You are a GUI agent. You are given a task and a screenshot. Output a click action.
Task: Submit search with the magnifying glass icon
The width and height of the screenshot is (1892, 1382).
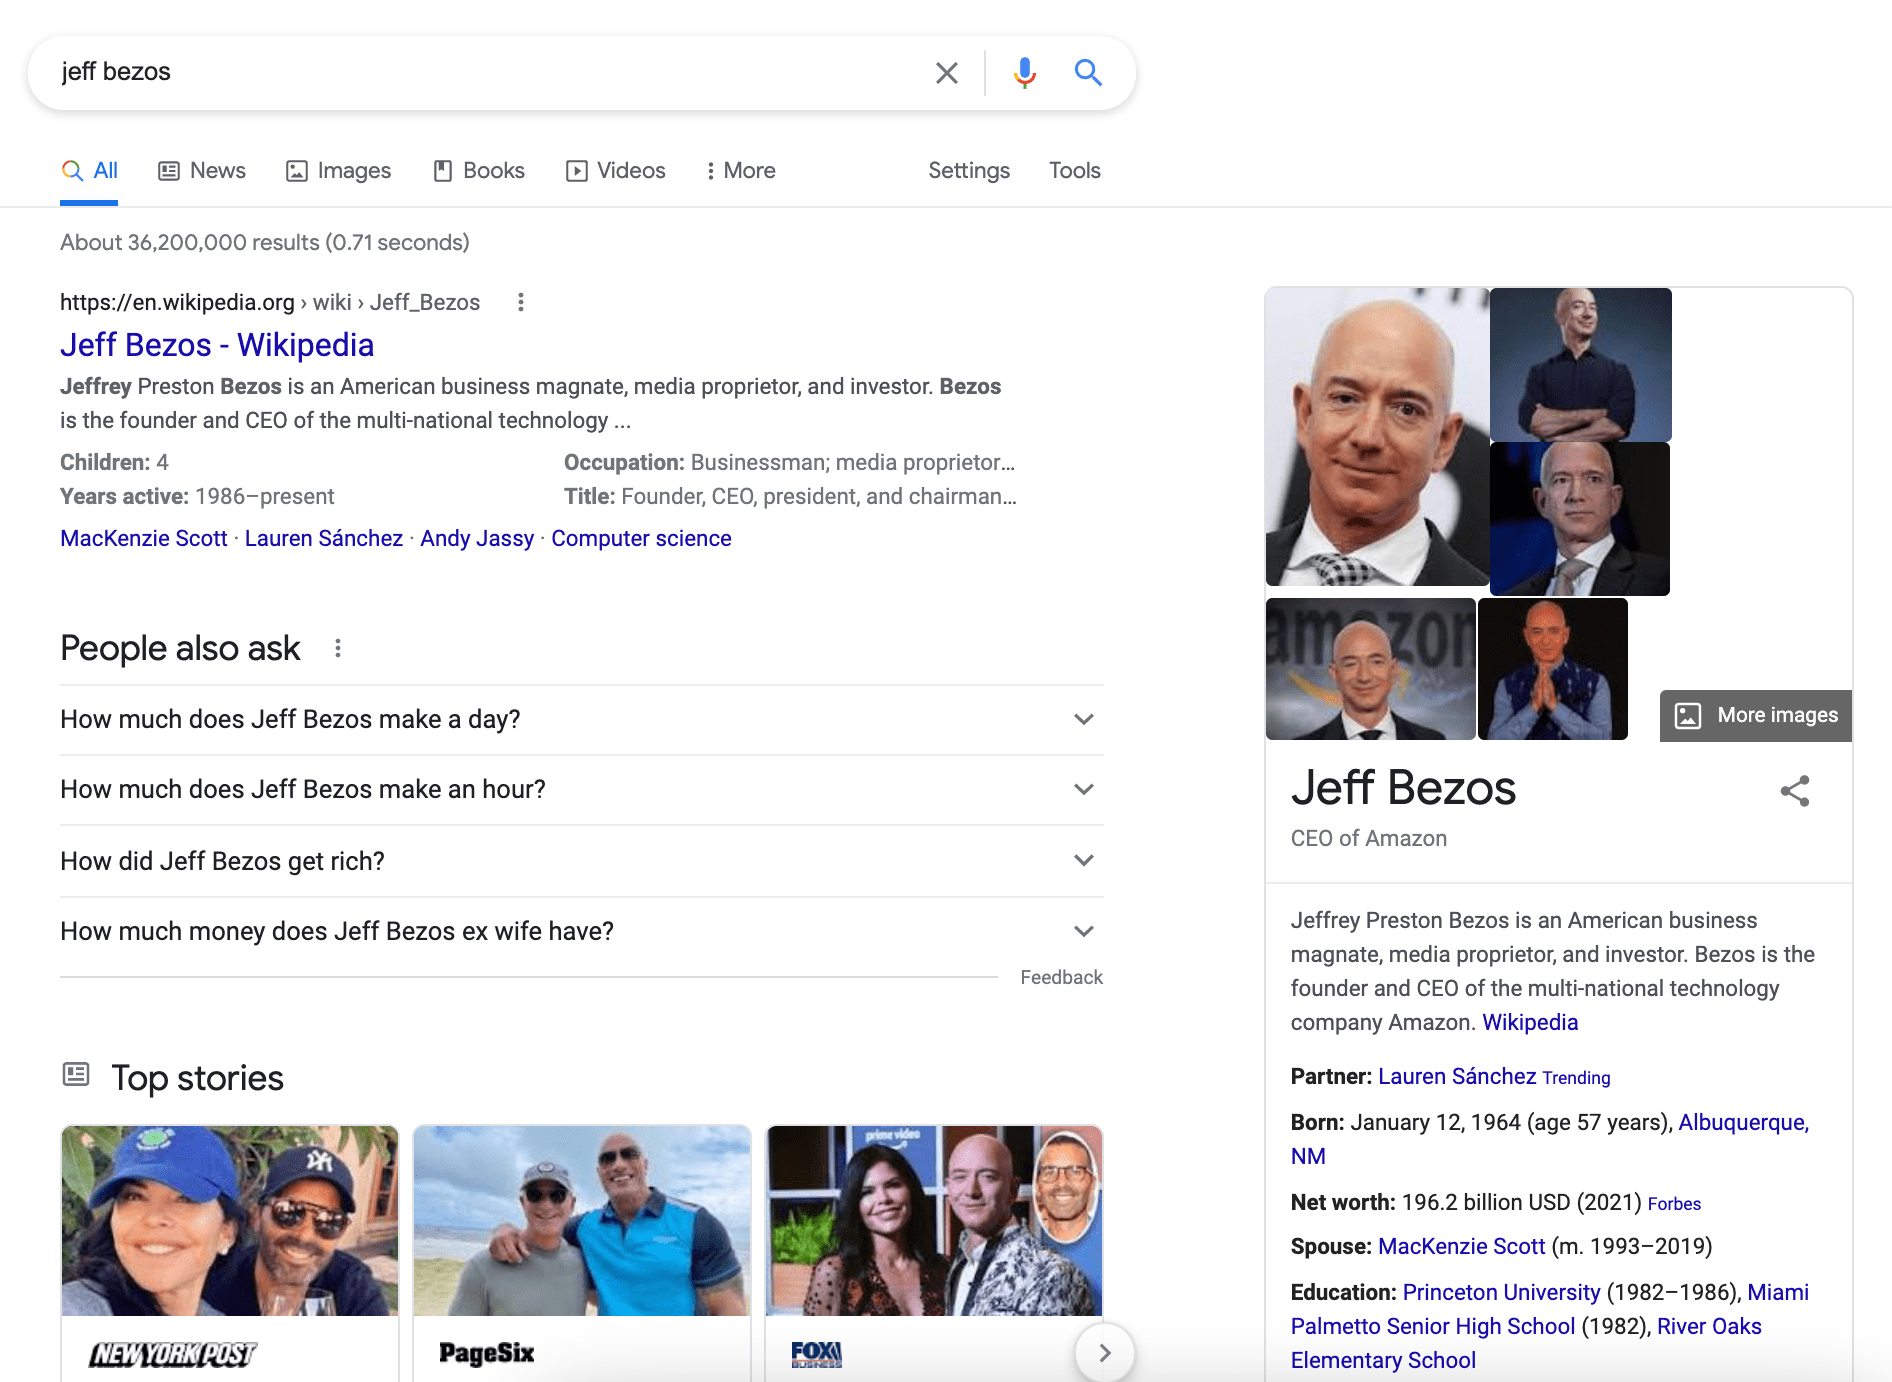pos(1088,72)
